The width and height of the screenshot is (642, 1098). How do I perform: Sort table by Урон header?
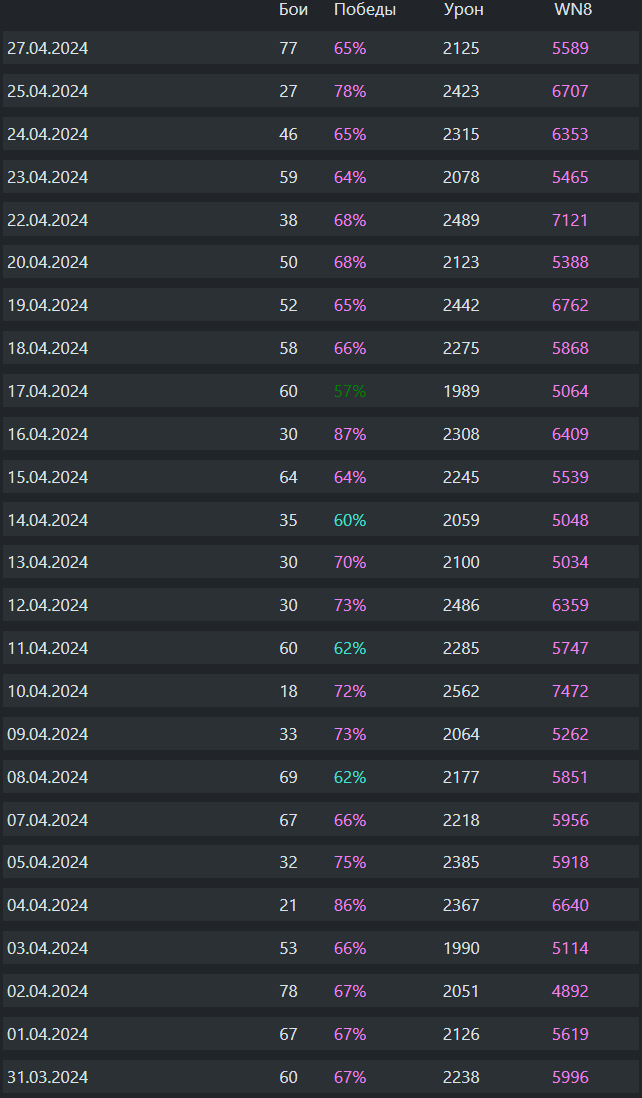(463, 10)
